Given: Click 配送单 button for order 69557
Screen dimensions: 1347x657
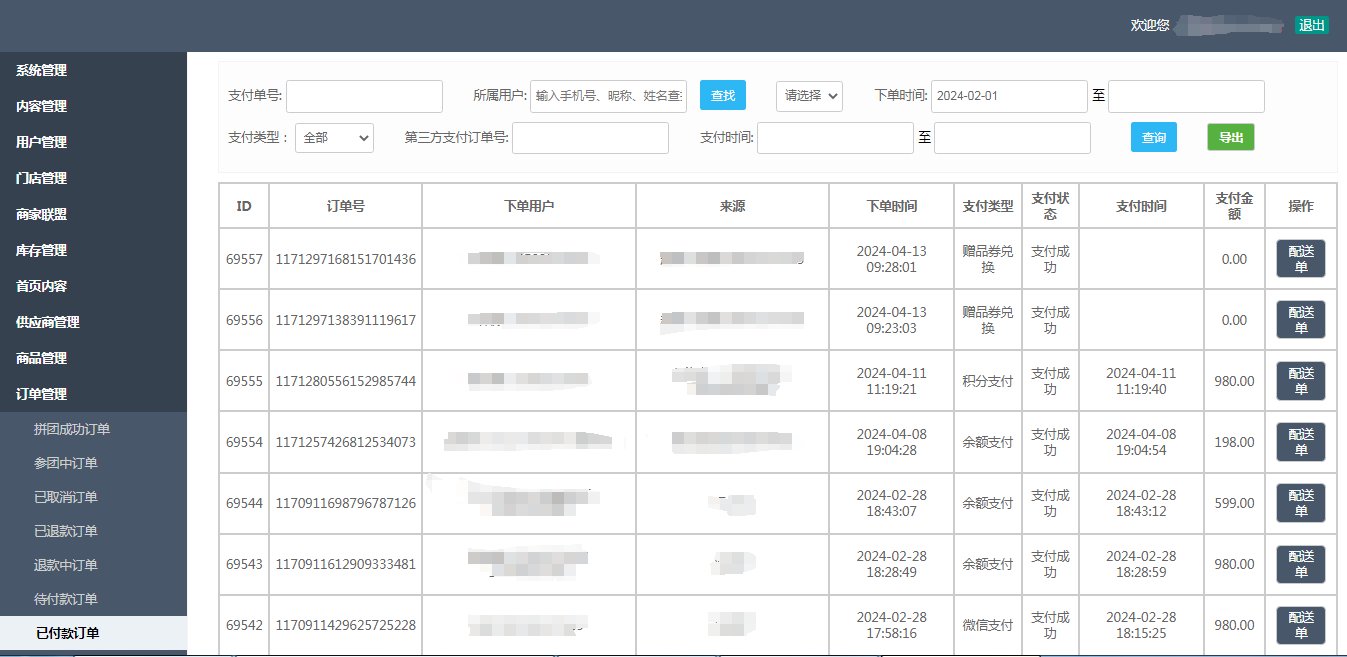Looking at the screenshot, I should point(1300,259).
